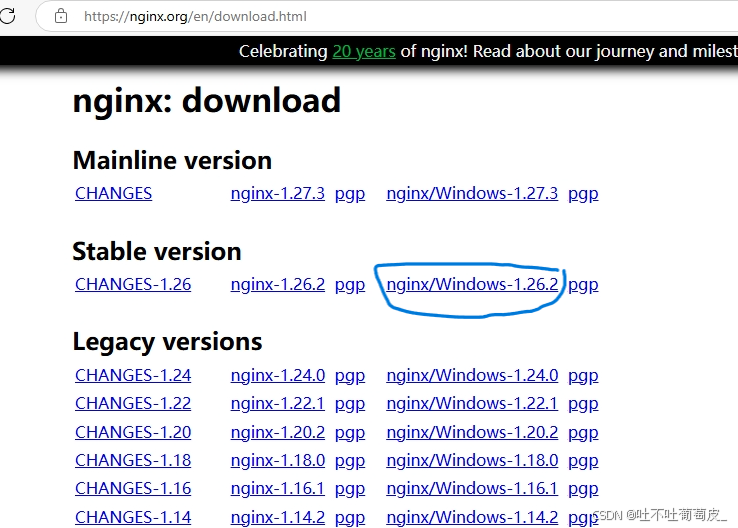The width and height of the screenshot is (738, 528).
Task: Download nginx-1.14.2 source
Action: pyautogui.click(x=278, y=517)
